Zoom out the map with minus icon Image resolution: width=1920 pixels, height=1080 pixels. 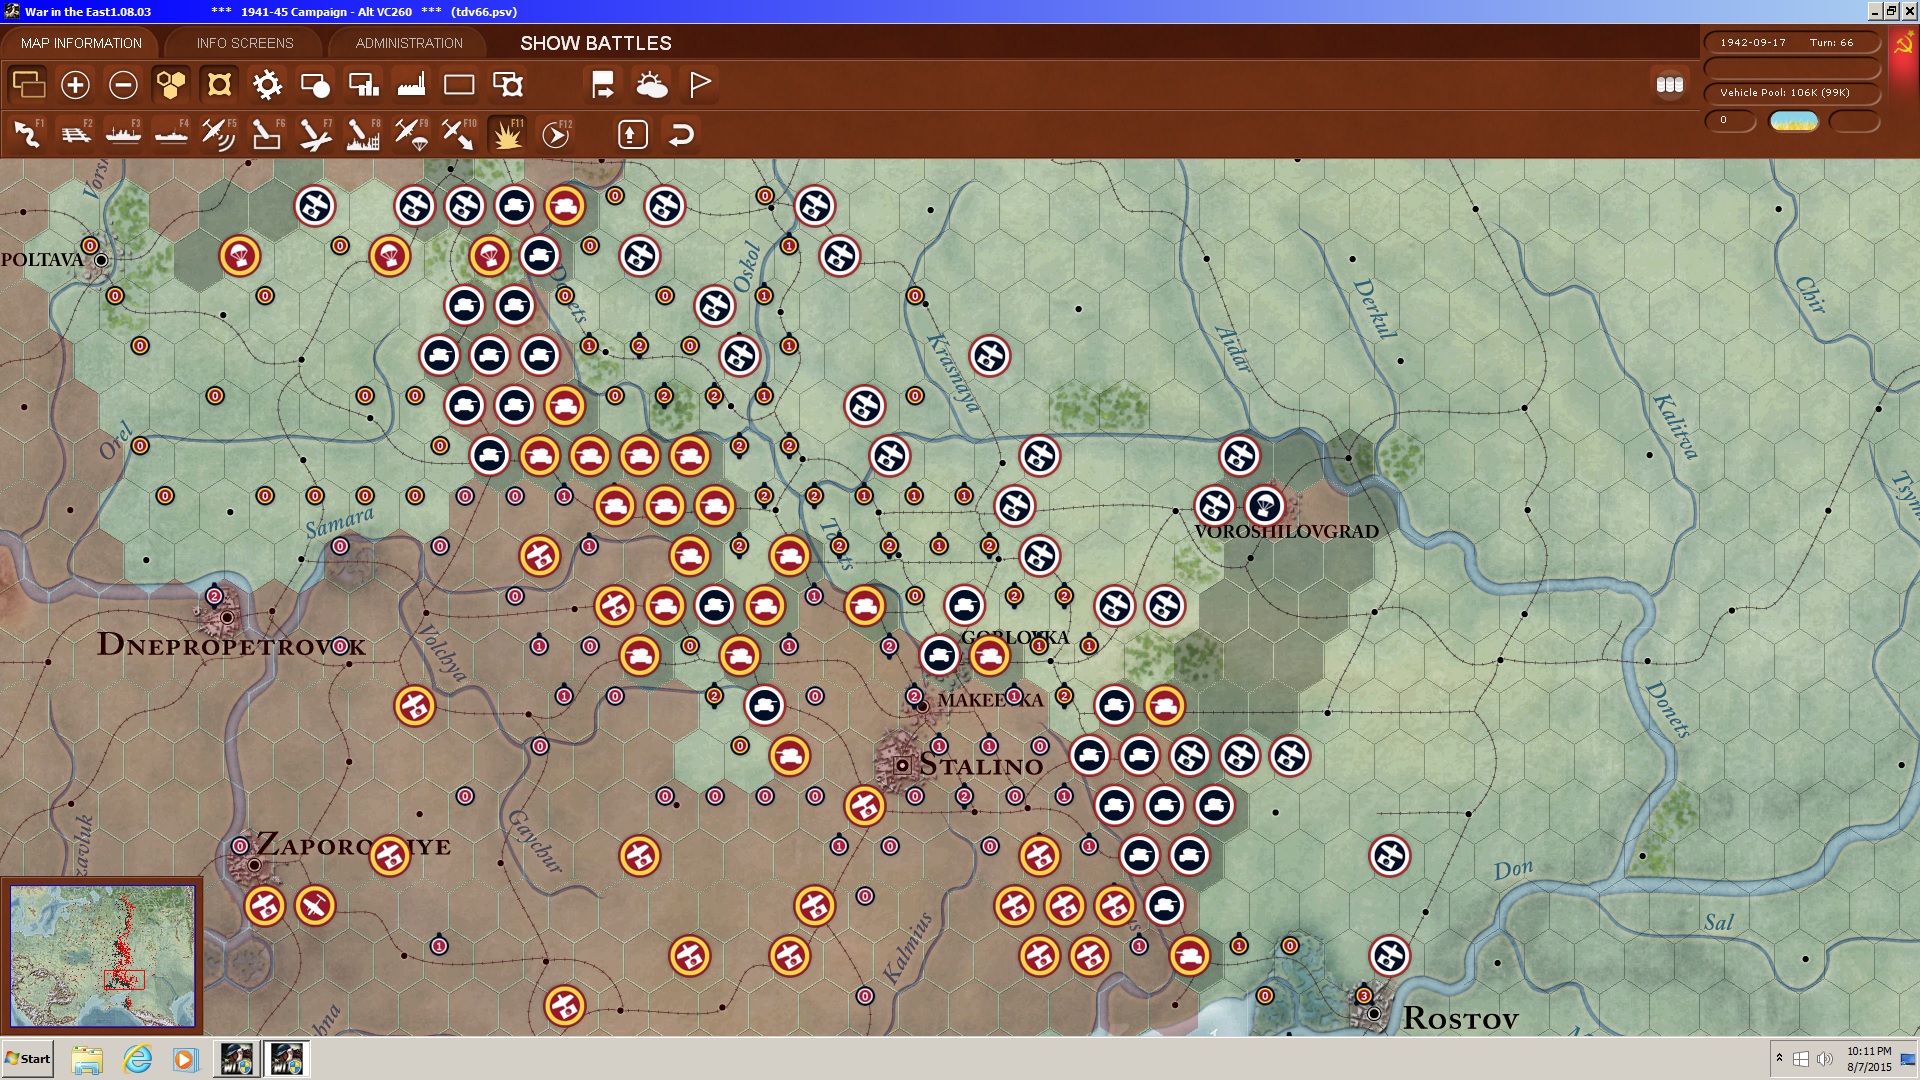[x=123, y=85]
